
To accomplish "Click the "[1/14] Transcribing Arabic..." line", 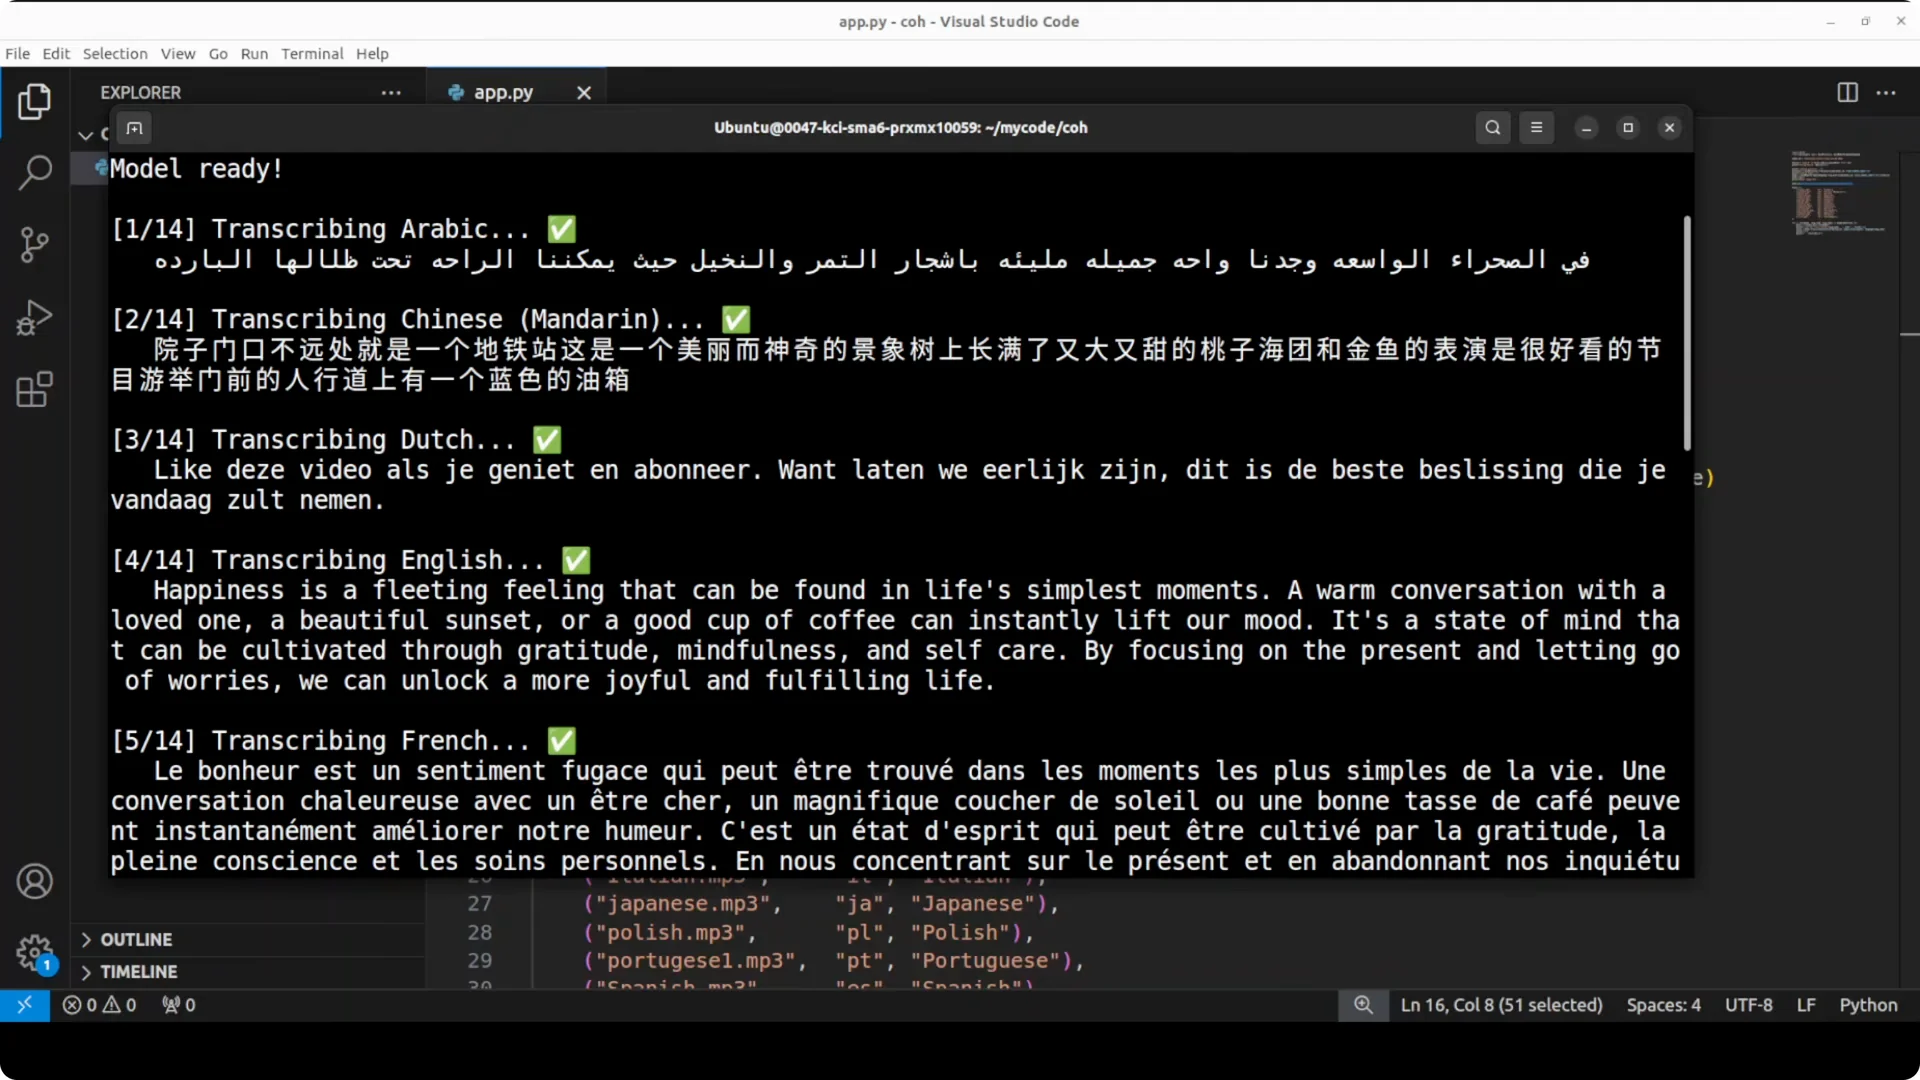I will pyautogui.click(x=344, y=229).
